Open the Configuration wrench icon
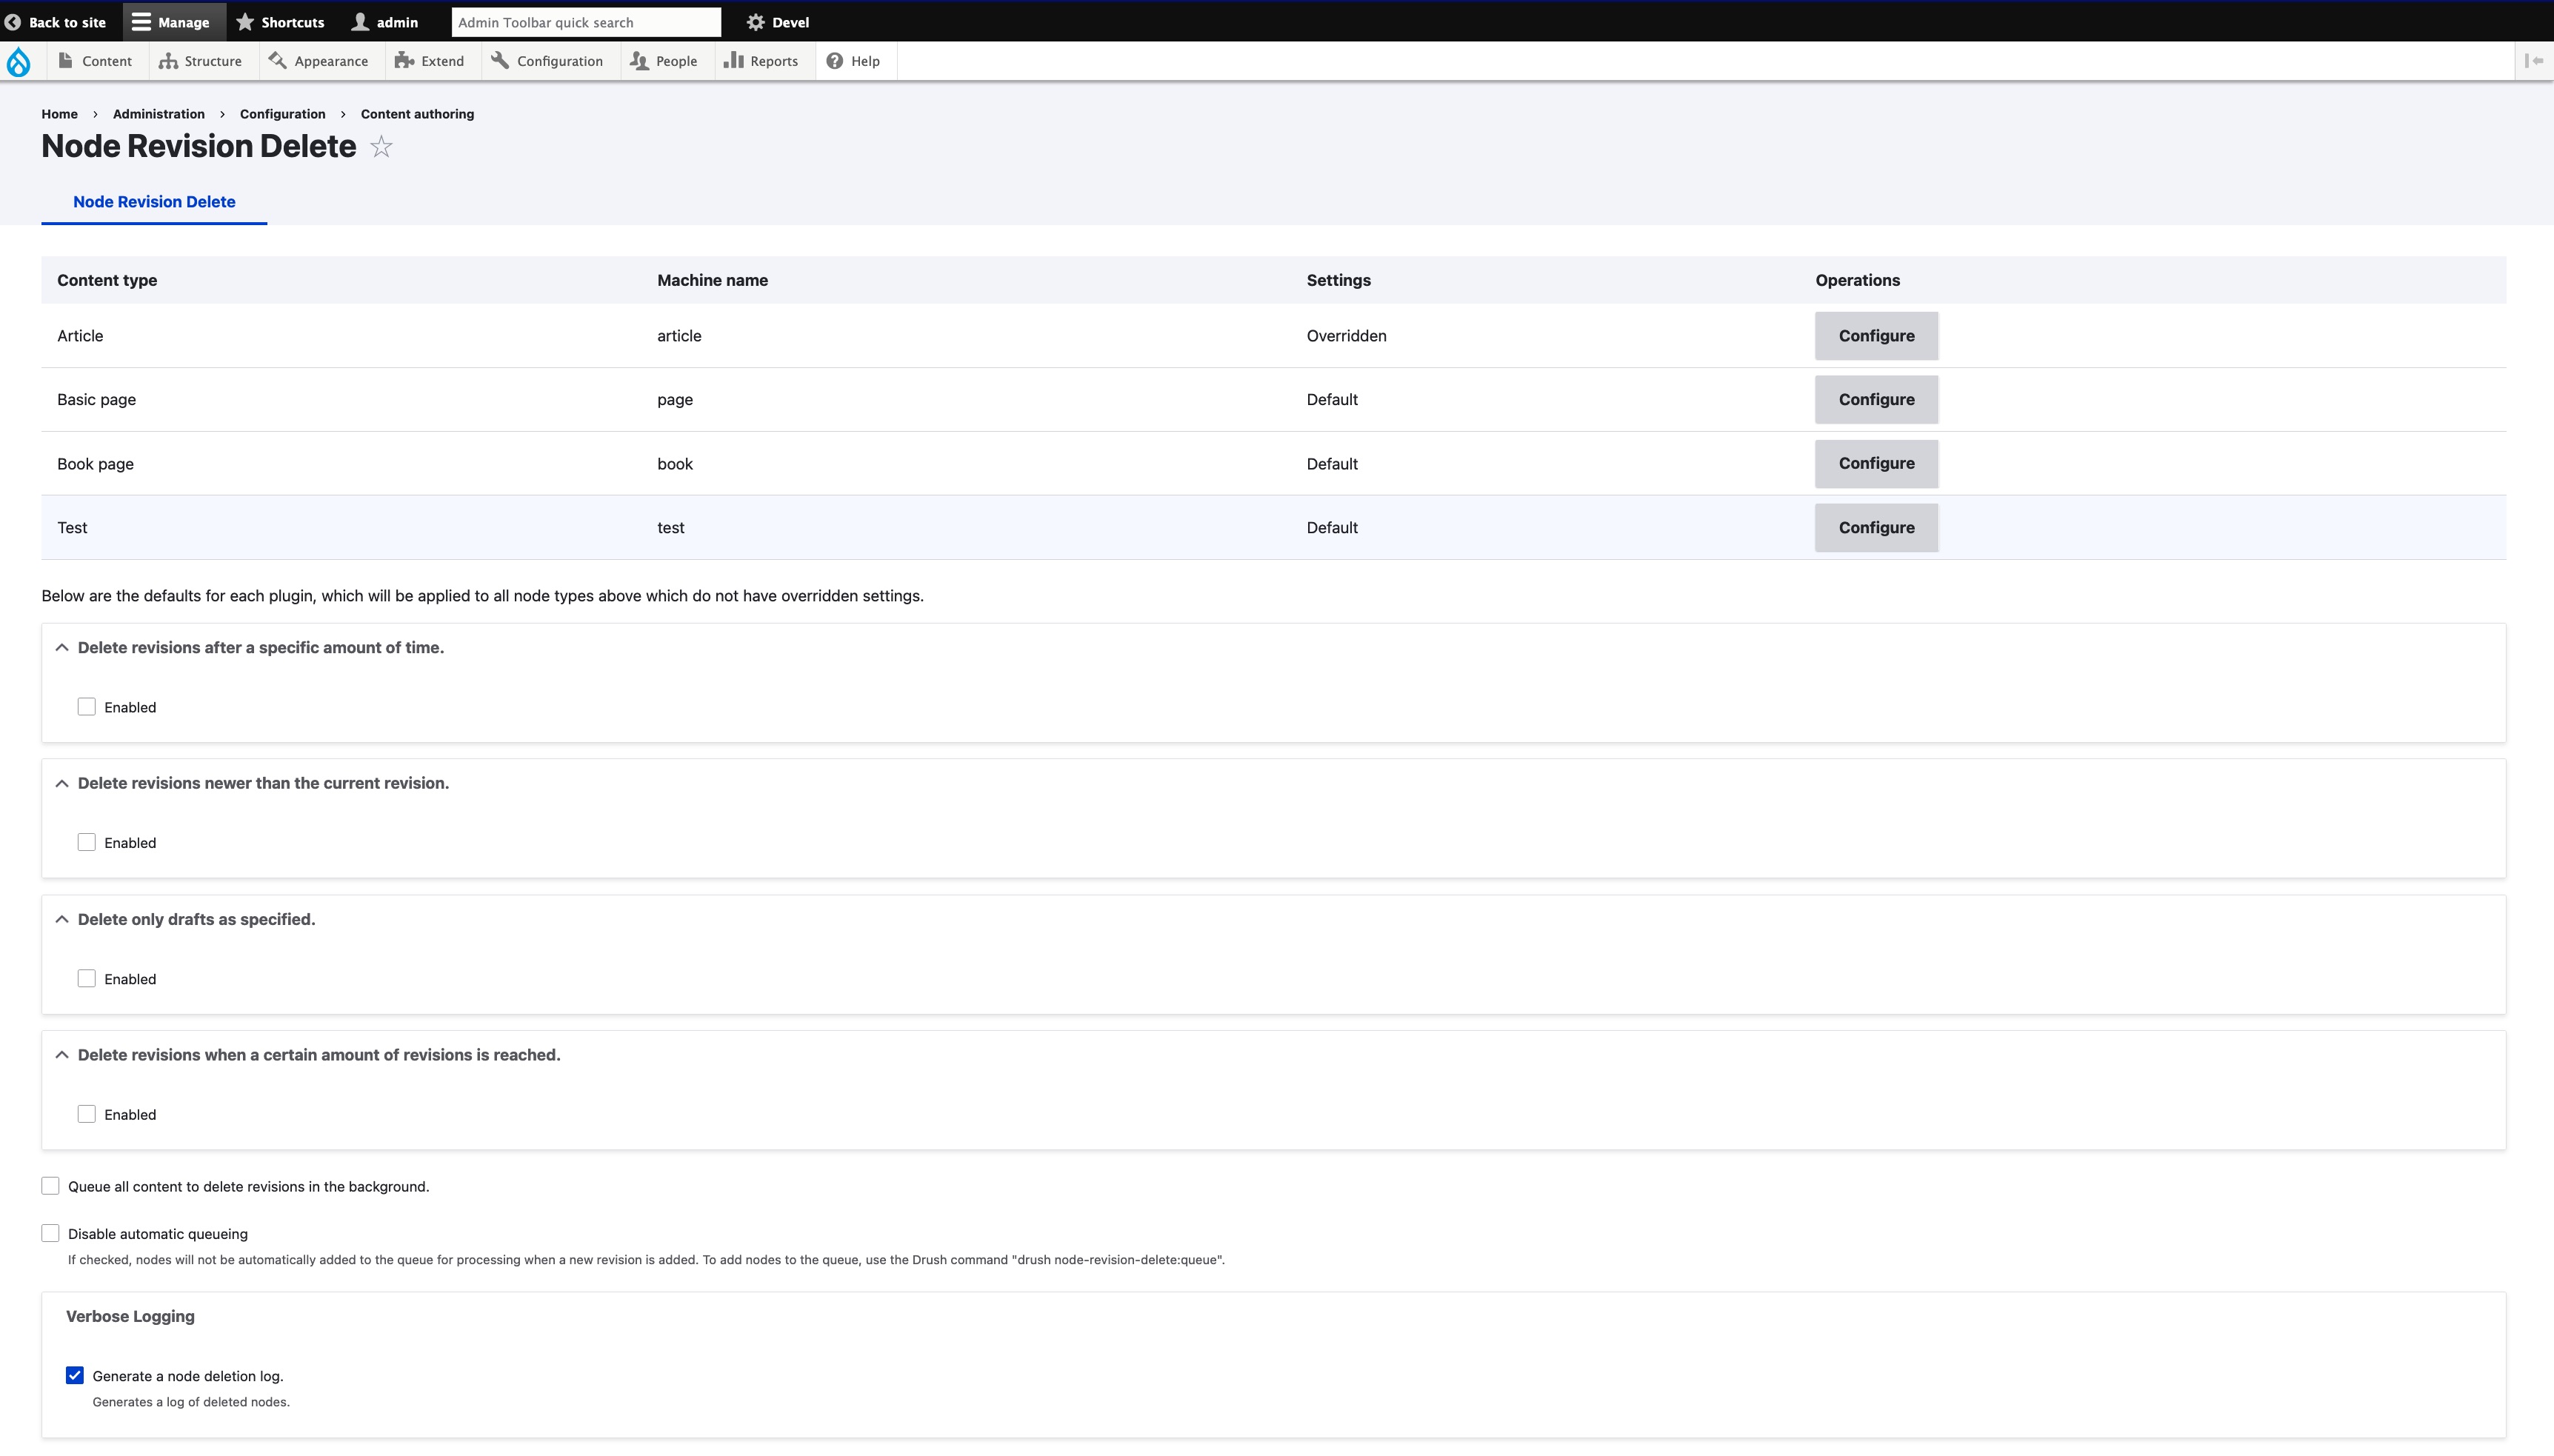The width and height of the screenshot is (2554, 1456). coord(500,61)
